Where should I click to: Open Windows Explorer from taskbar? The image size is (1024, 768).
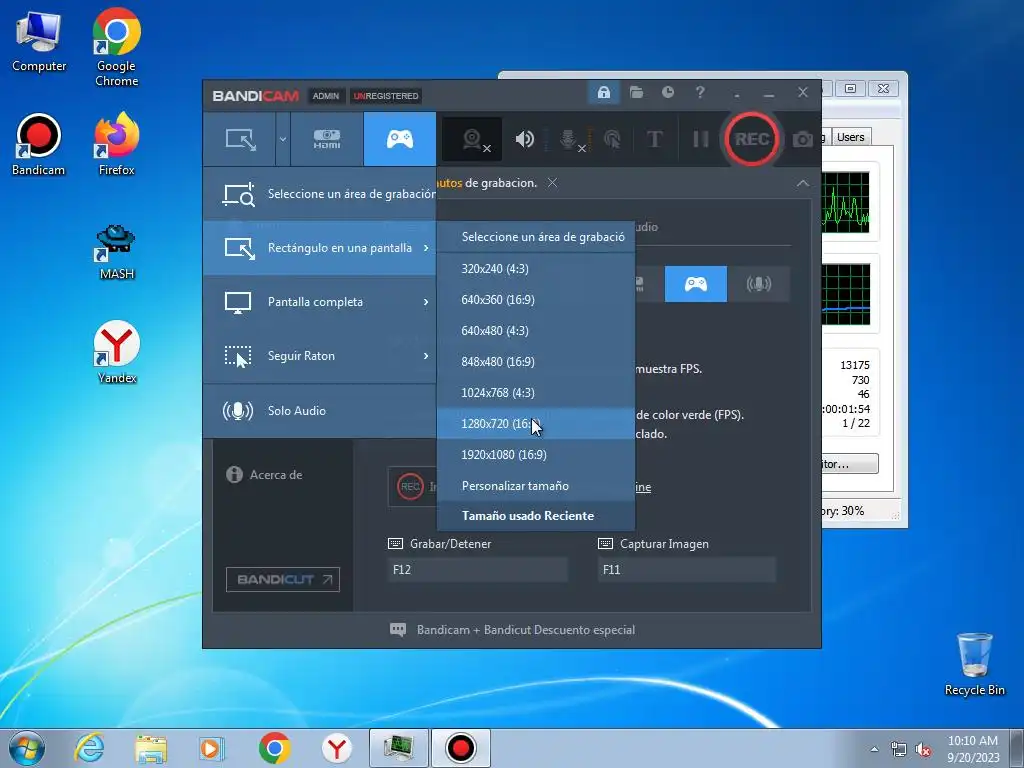(151, 748)
